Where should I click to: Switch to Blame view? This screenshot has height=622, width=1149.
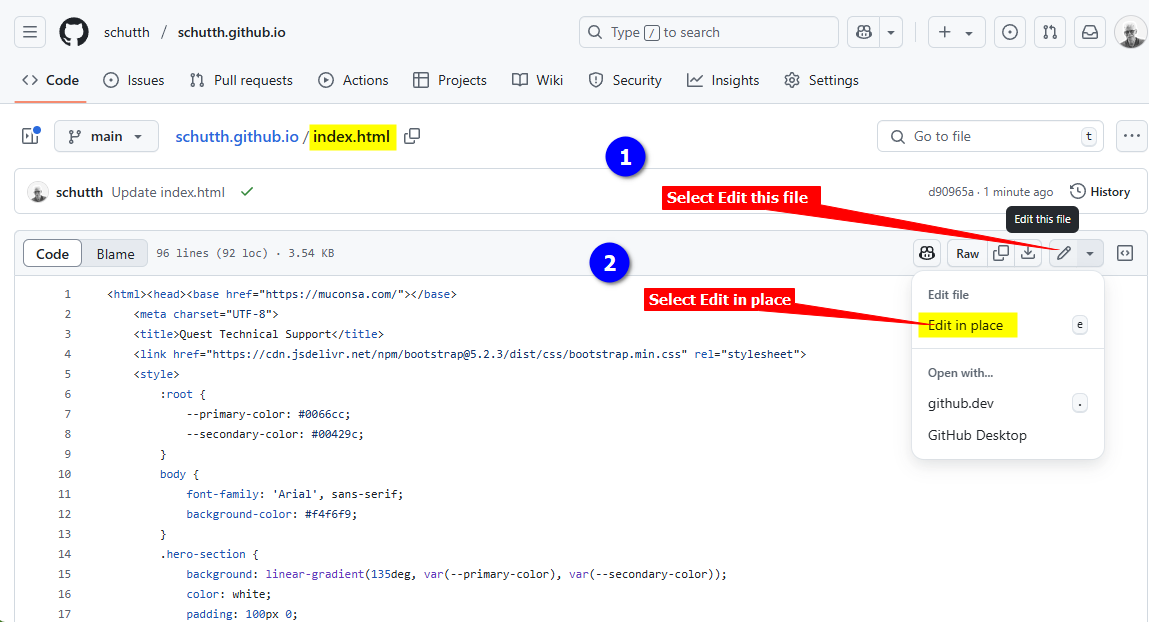(x=116, y=253)
